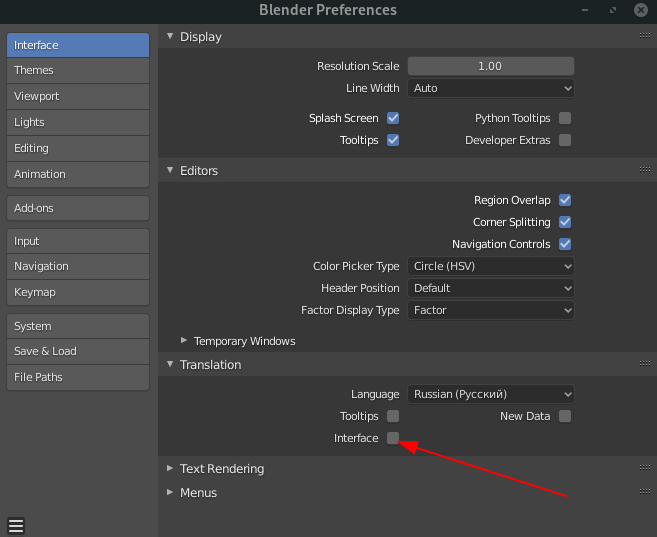Grab the Display panel drag handle
The image size is (657, 537).
(x=645, y=36)
